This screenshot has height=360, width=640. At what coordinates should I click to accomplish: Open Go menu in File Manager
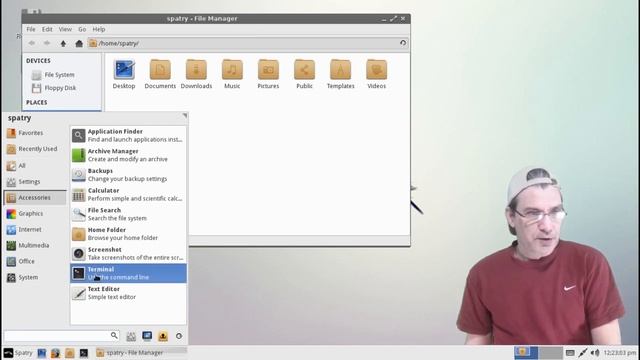coord(82,29)
